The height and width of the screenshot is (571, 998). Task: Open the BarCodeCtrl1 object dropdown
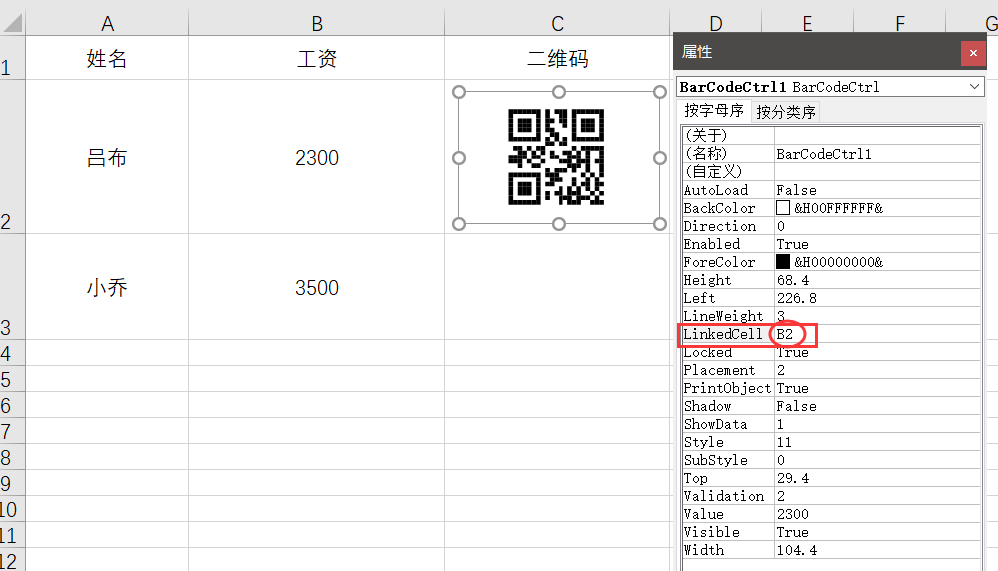tap(974, 87)
